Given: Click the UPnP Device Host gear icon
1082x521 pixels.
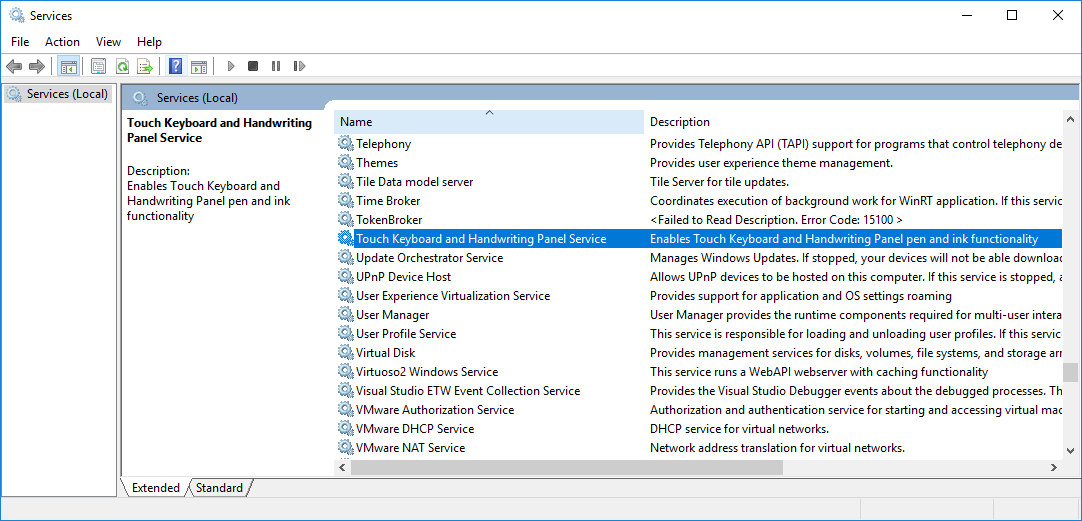Looking at the screenshot, I should point(345,277).
